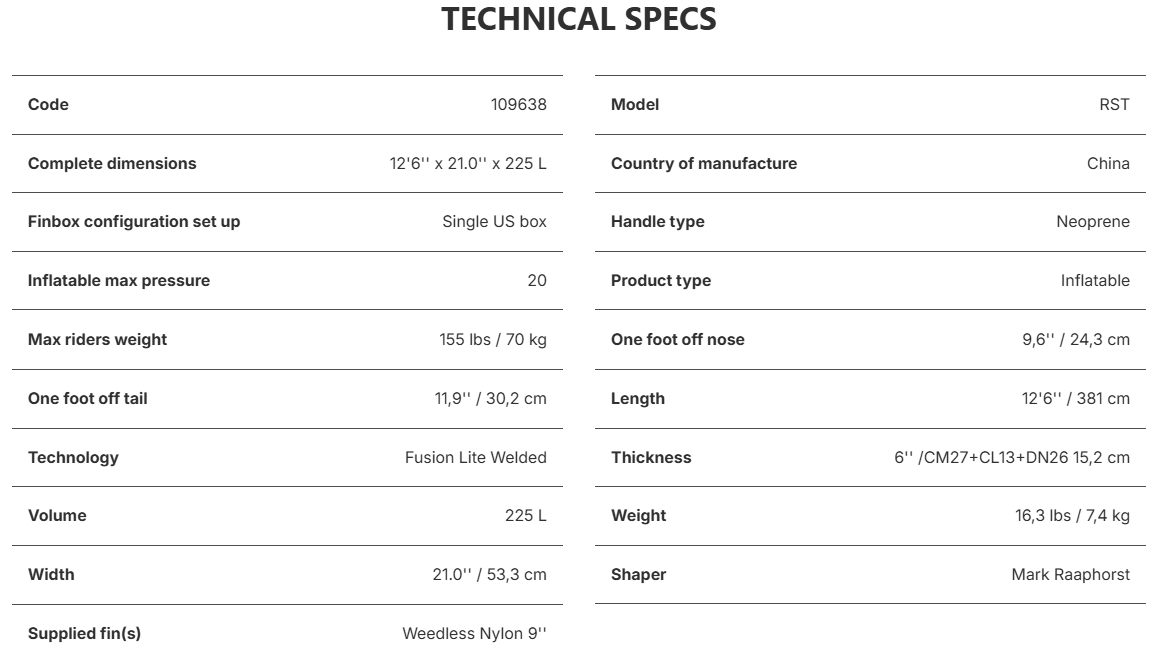
Task: Select the Neoprene handle type value
Action: (1093, 221)
